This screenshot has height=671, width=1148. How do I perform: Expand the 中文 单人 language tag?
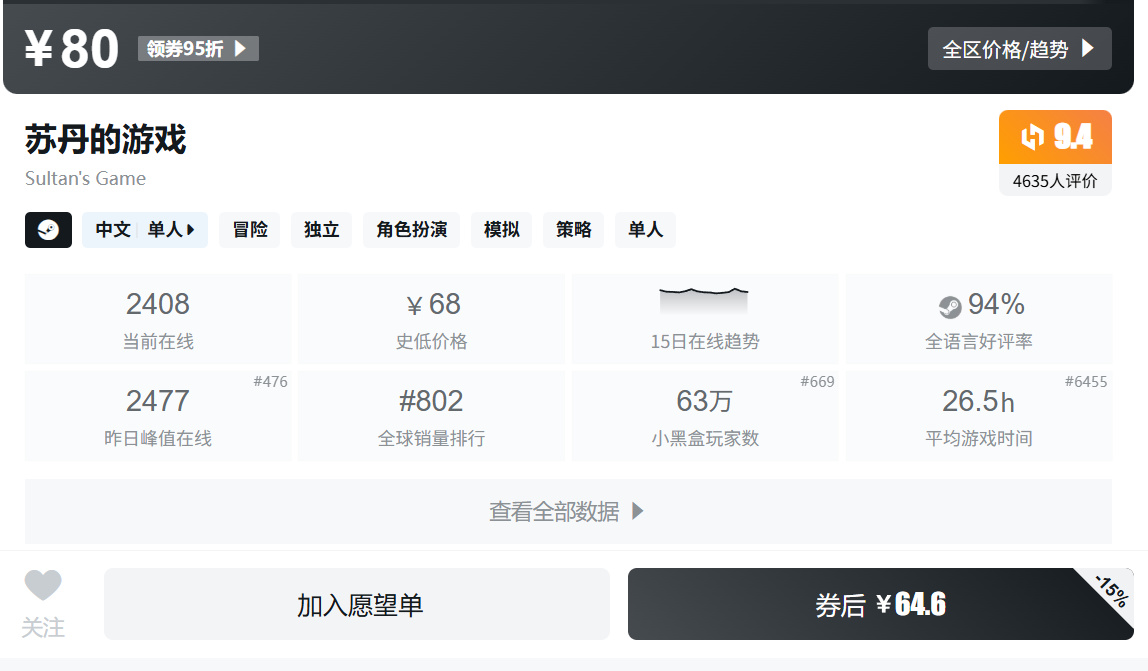[x=145, y=230]
